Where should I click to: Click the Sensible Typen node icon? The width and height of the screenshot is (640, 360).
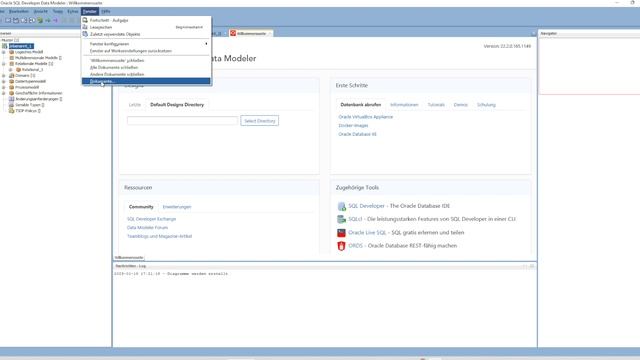11,105
